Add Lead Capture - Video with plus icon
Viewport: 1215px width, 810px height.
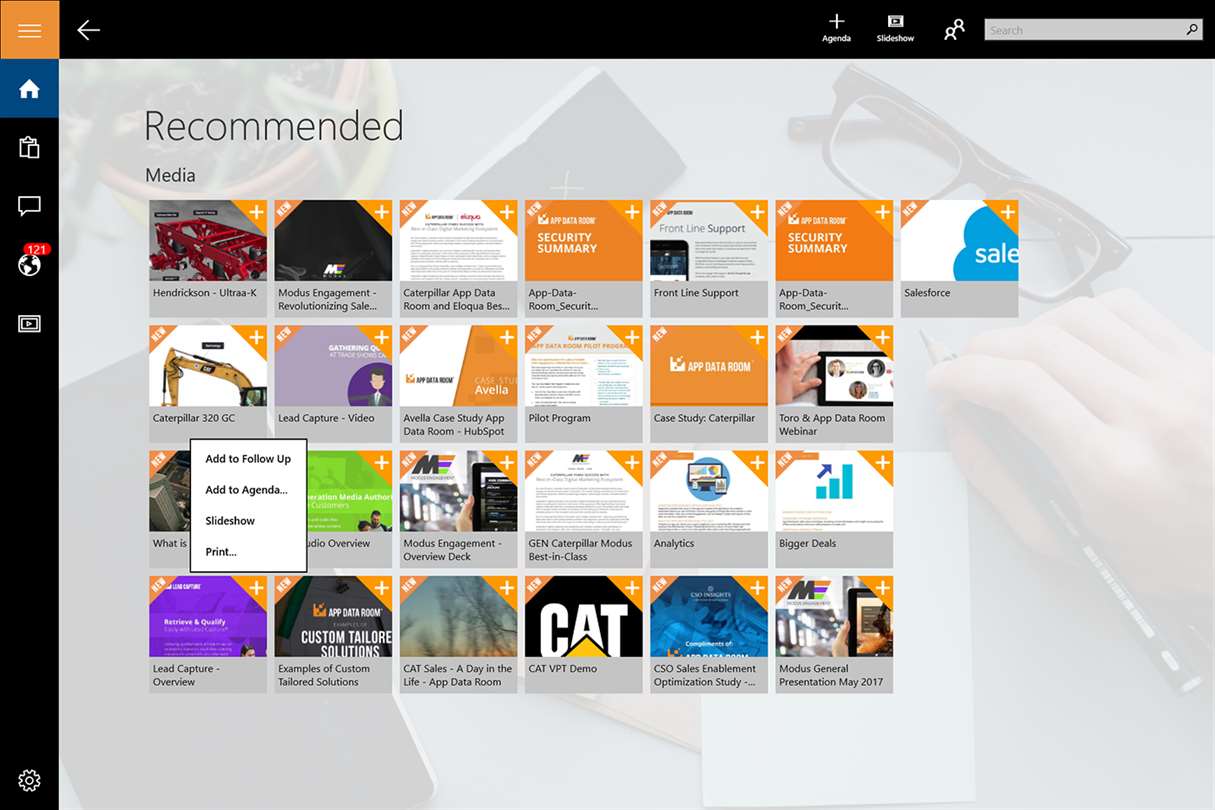[381, 337]
